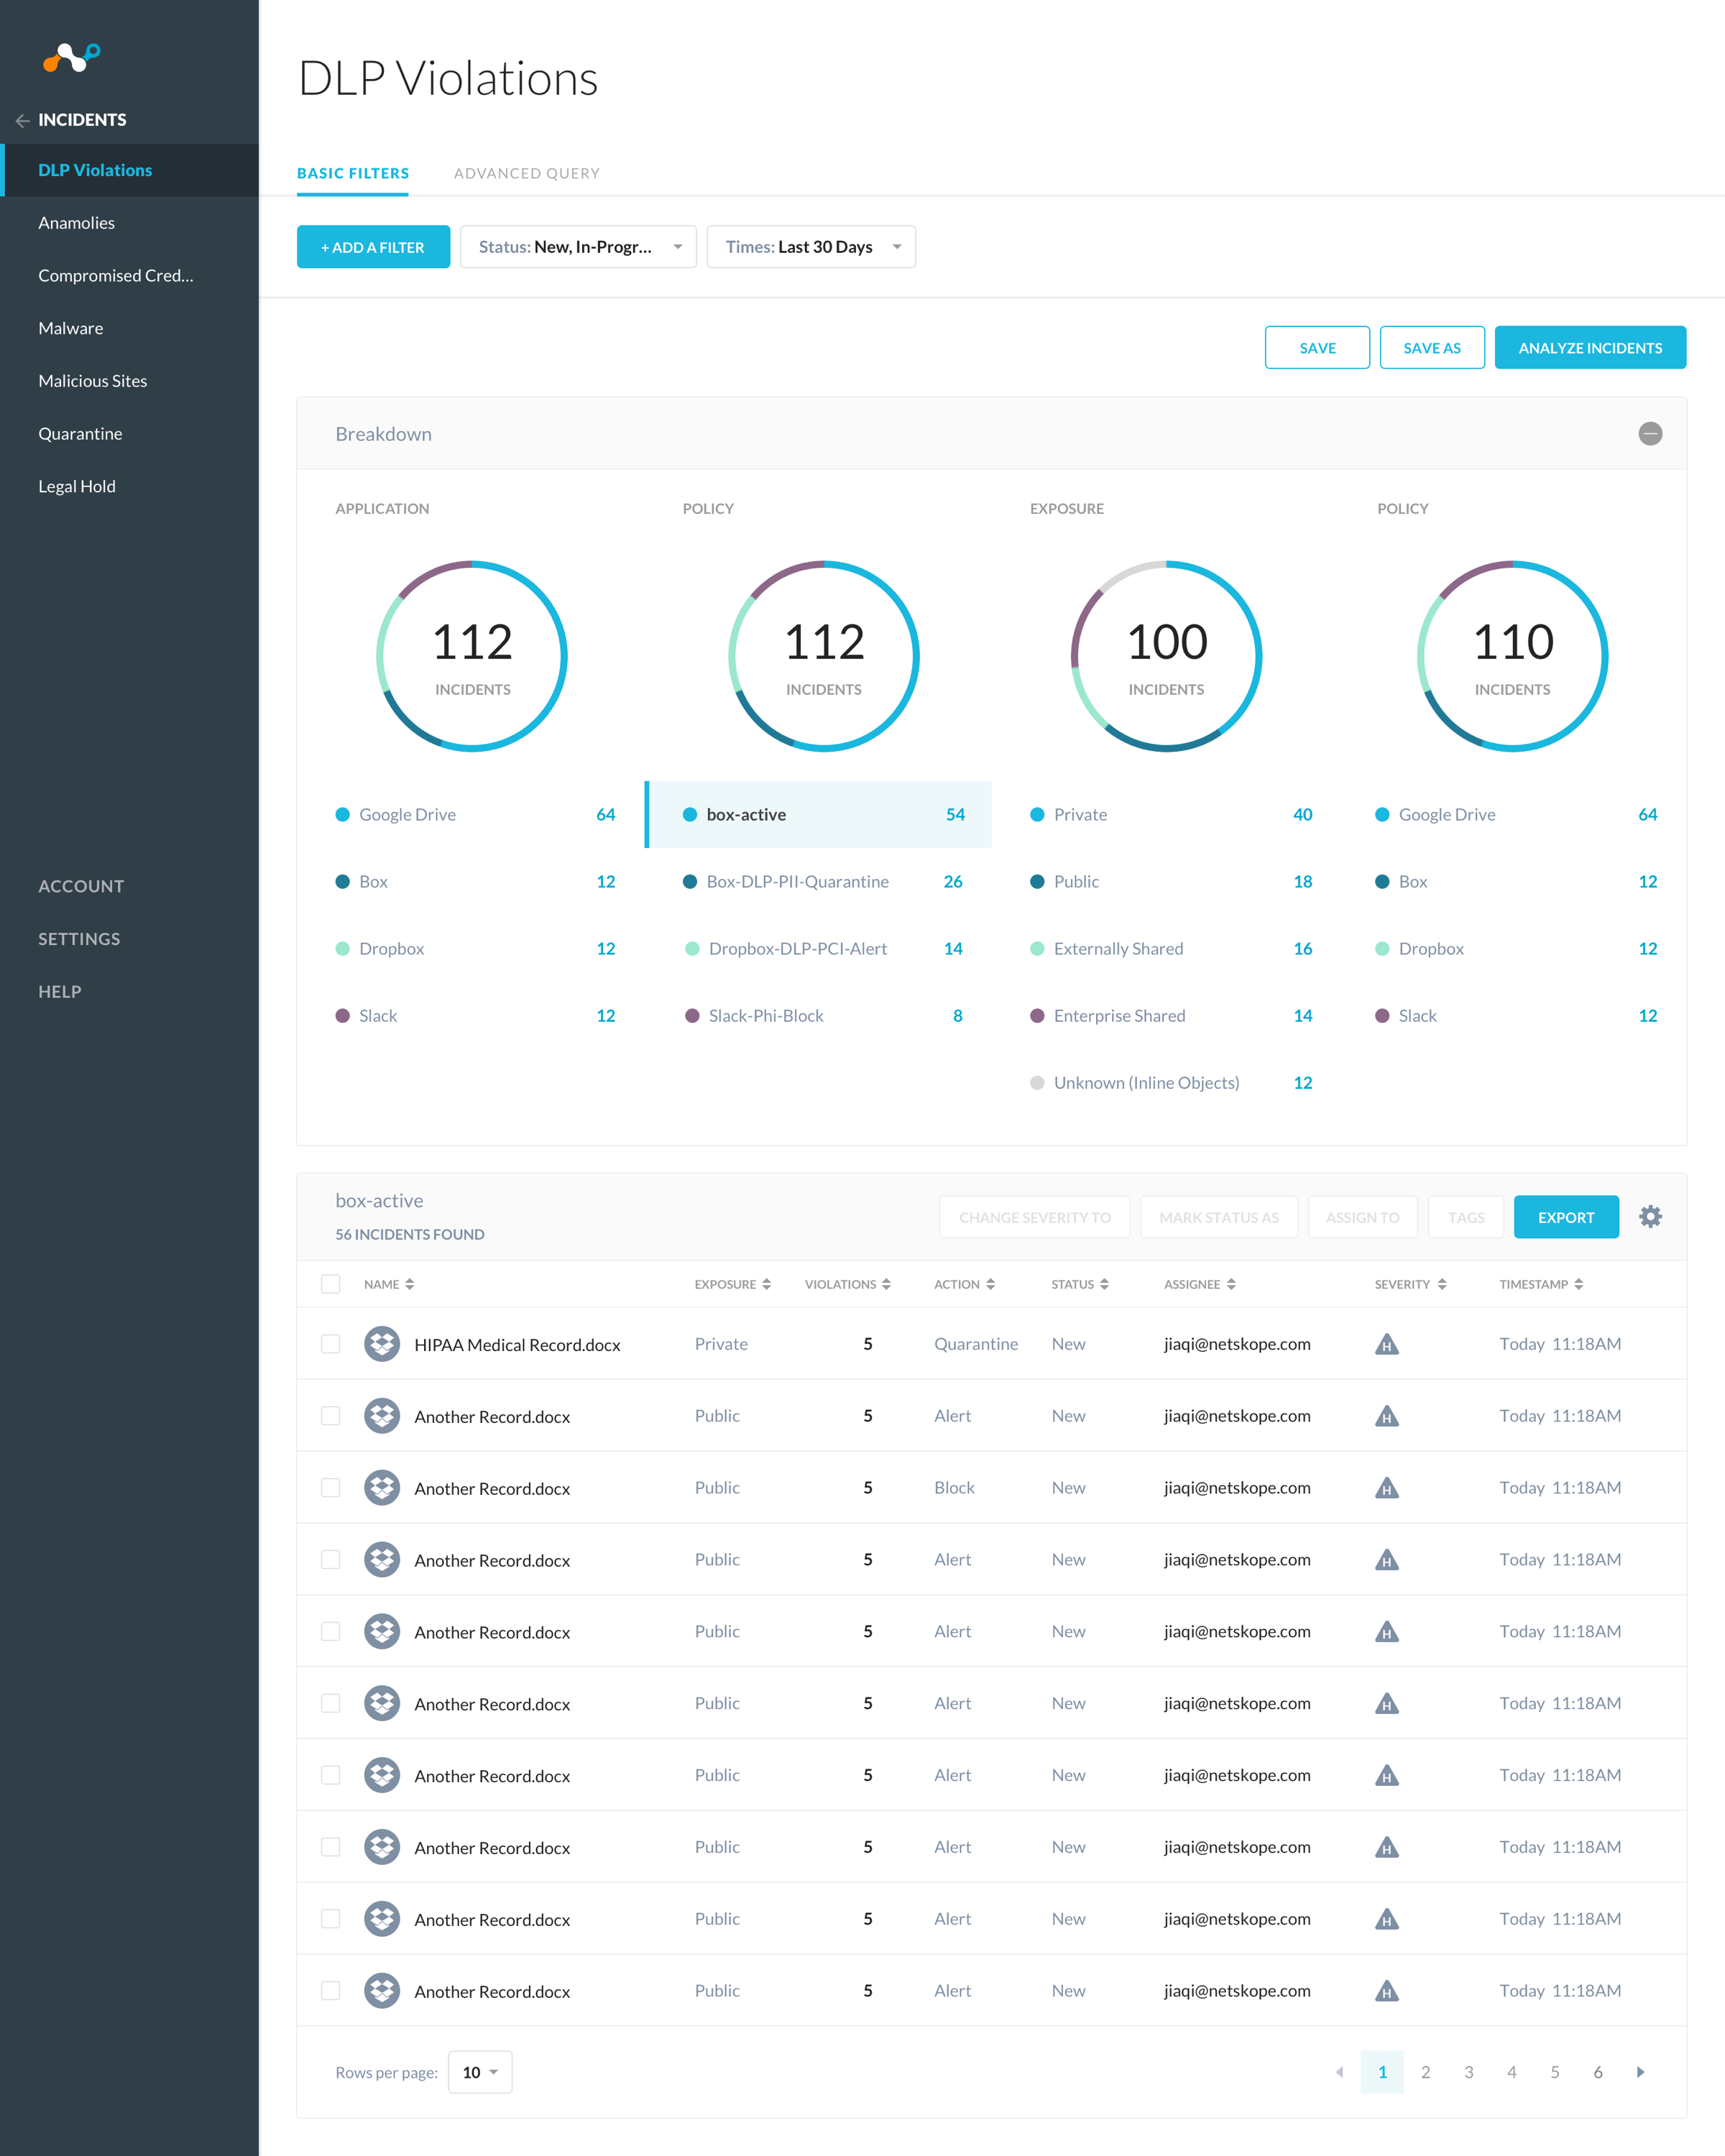Select Box-DLP-PII-Quarantine policy color dot
The width and height of the screenshot is (1725, 2156).
point(690,881)
